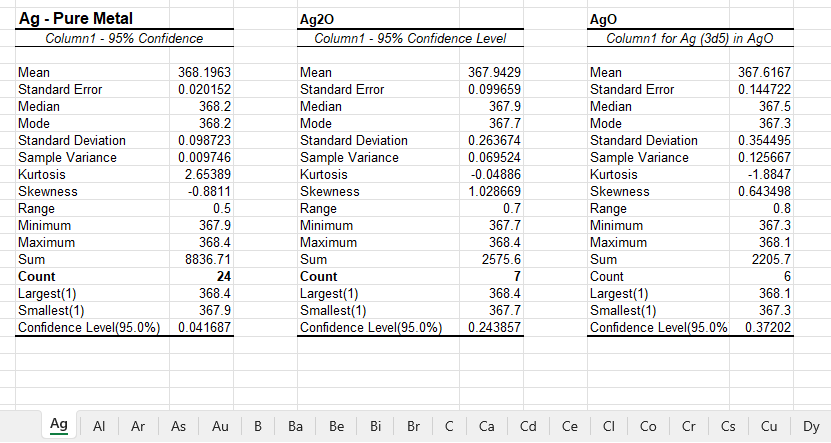Switch to the Cu sheet tab
Viewport: 831px width, 443px height.
click(x=770, y=426)
